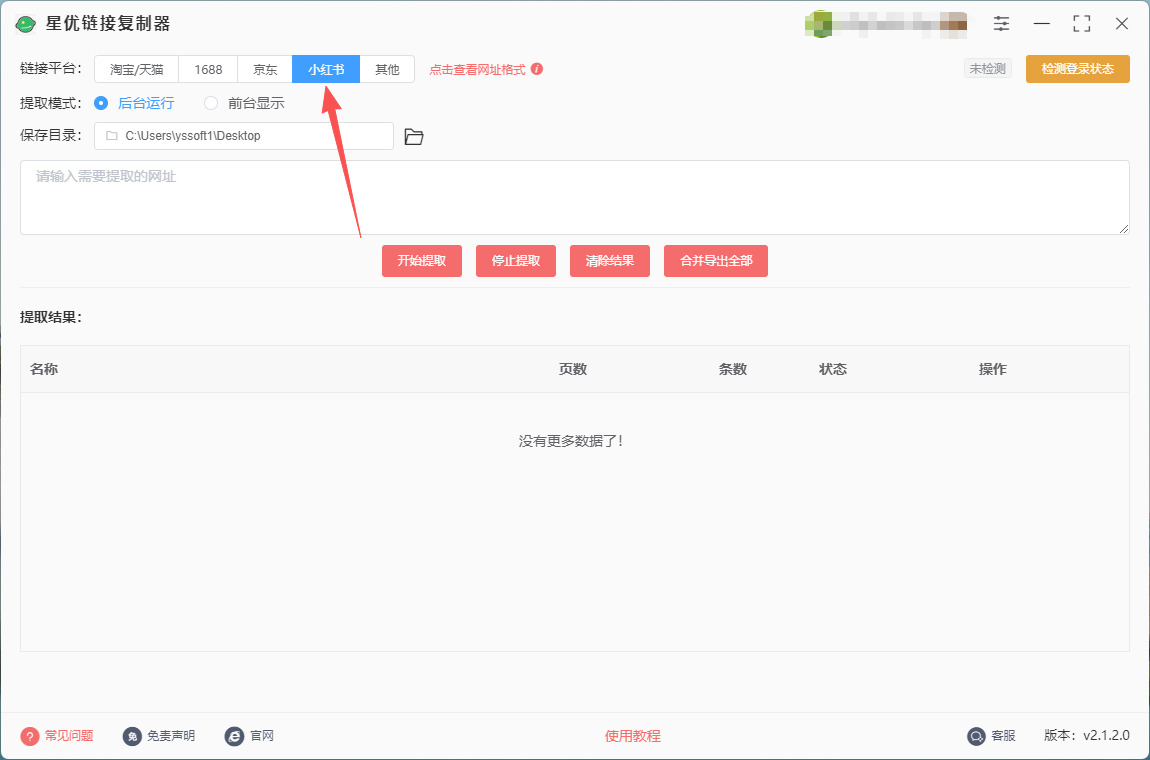
Task: Click the save directory path field
Action: [x=244, y=136]
